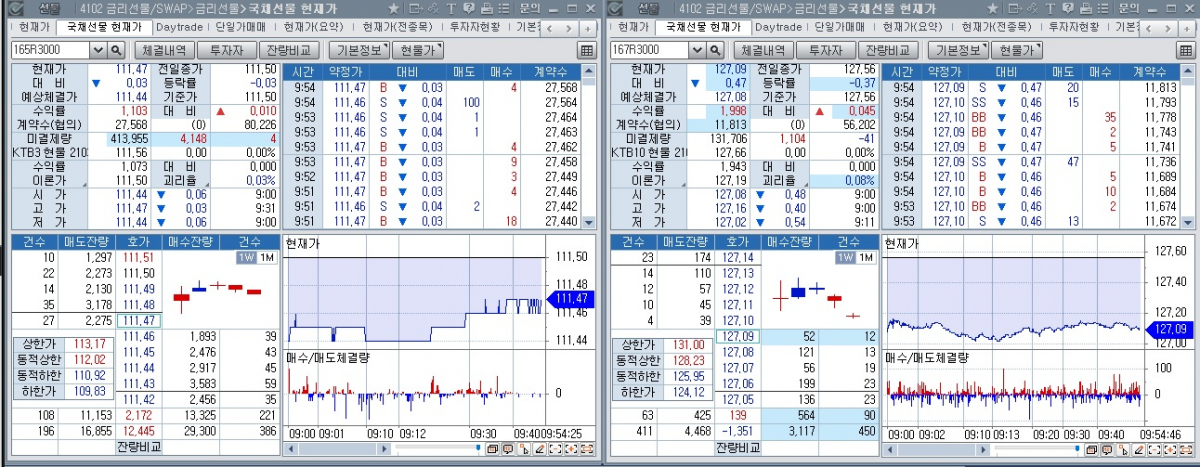
Task: Click 잔량비교 toolbar button in left window
Action: 289,49
